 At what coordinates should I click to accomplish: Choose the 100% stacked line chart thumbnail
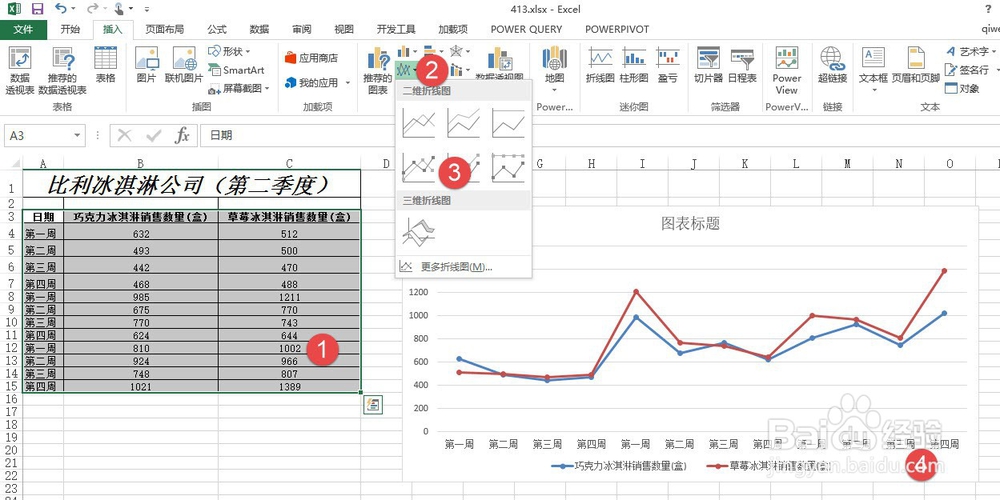pos(508,123)
